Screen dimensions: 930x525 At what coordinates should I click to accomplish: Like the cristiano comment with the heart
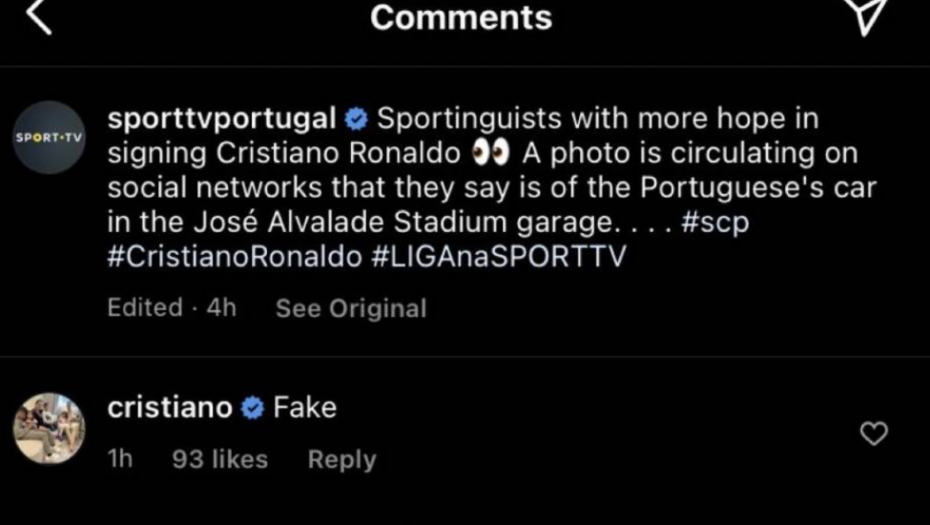coord(874,433)
